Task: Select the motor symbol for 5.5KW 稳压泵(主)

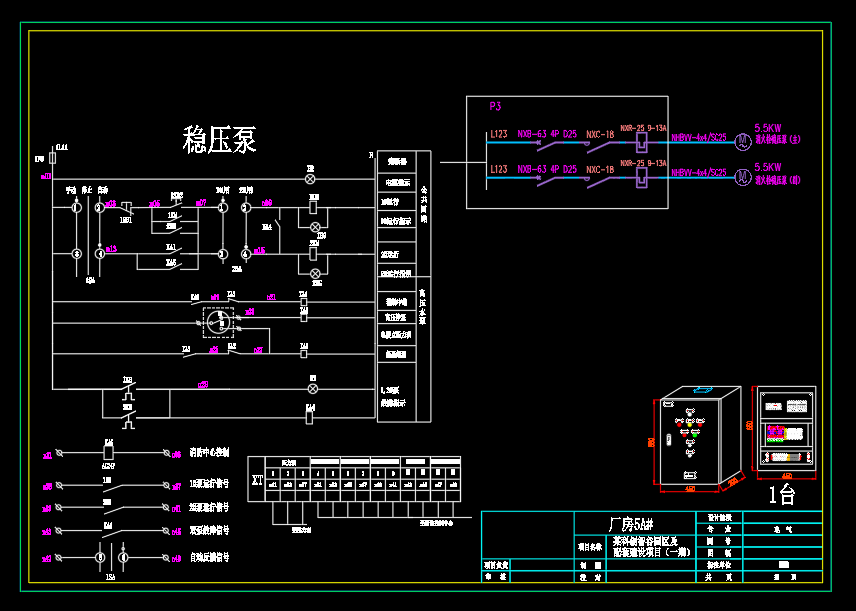Action: point(742,140)
